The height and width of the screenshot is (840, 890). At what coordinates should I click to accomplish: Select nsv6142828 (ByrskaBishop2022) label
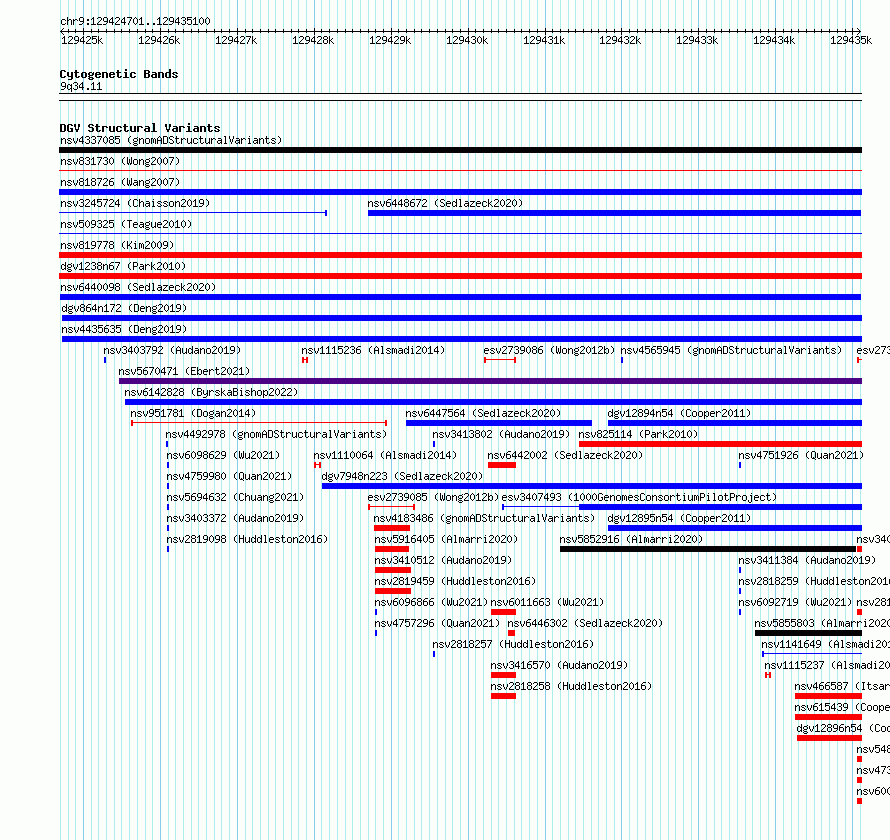click(211, 392)
